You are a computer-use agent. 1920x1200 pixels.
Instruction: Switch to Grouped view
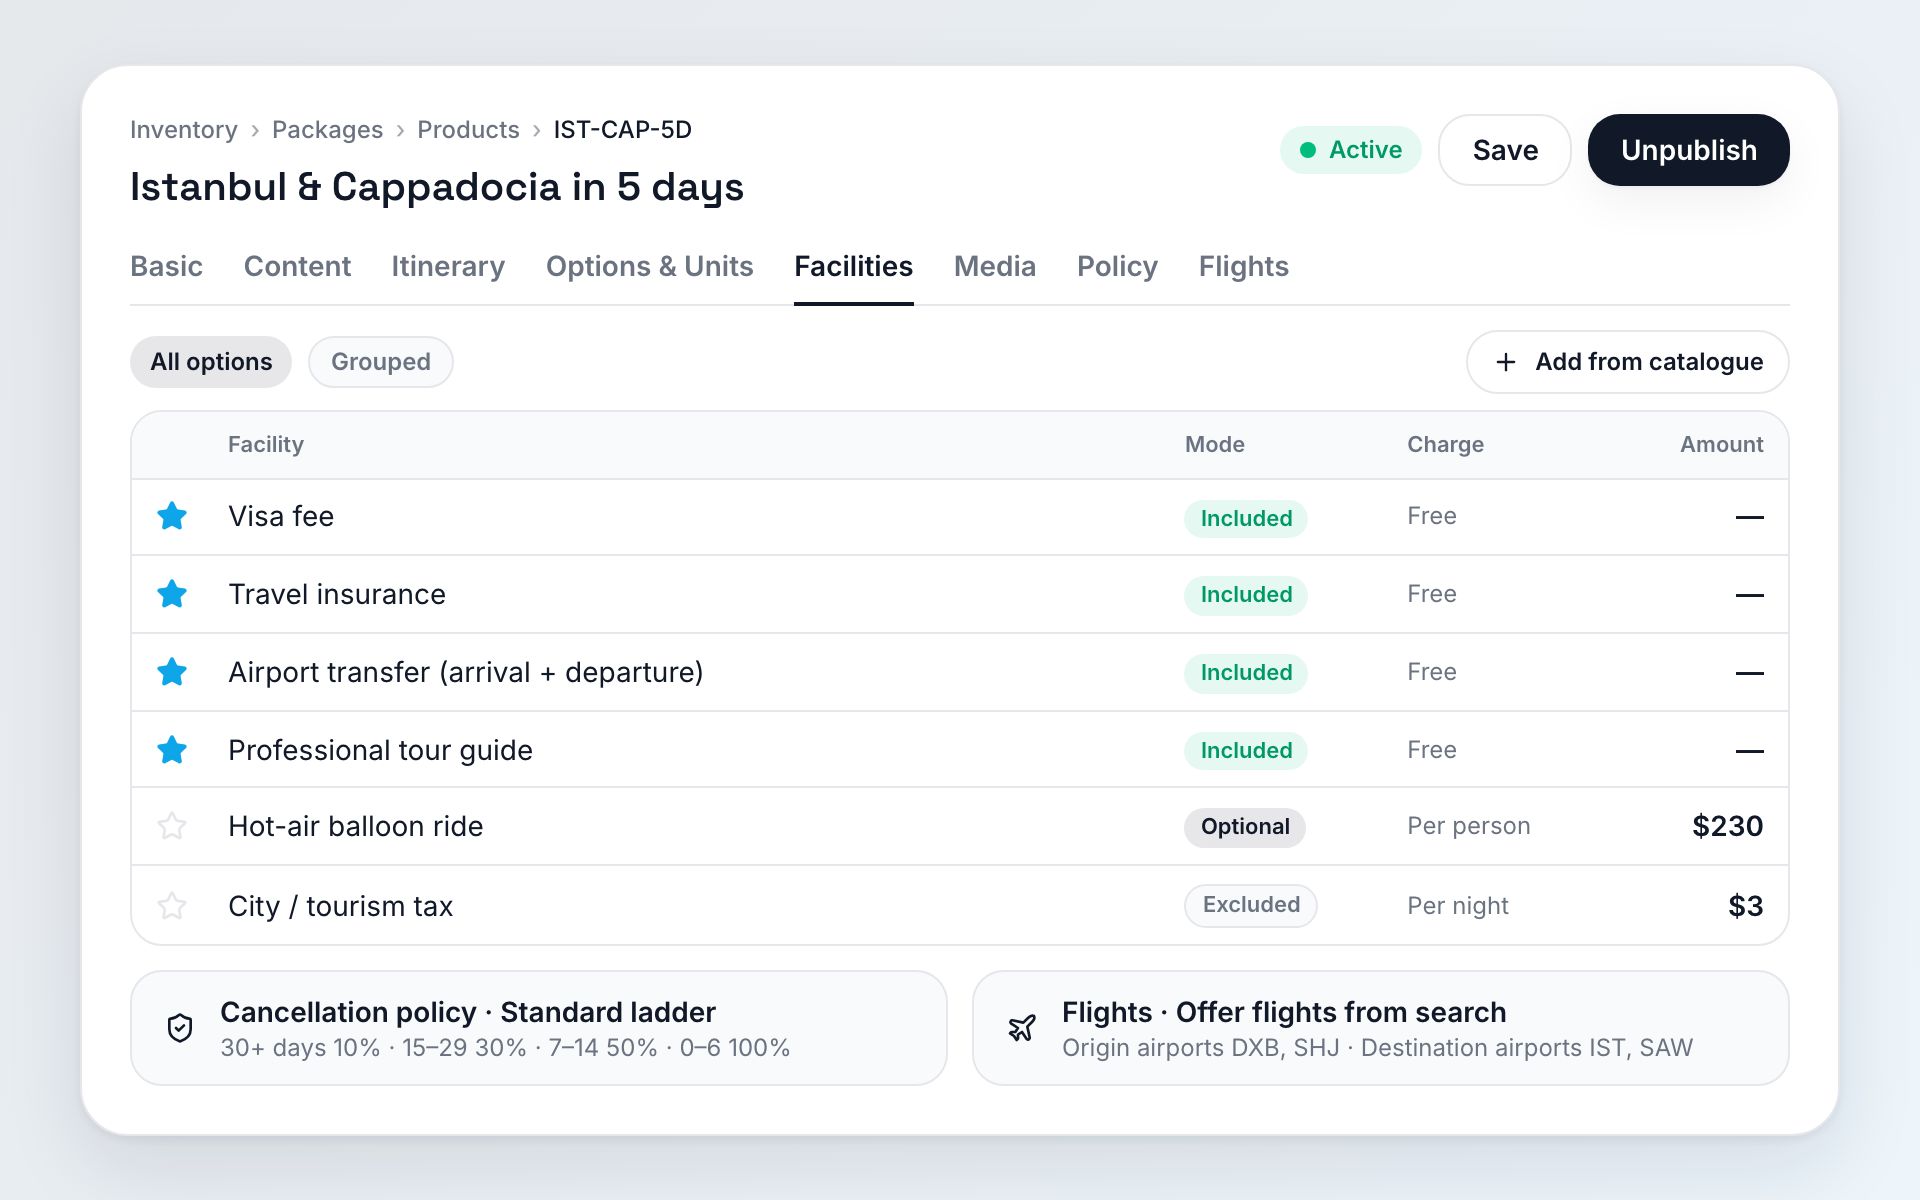[381, 362]
